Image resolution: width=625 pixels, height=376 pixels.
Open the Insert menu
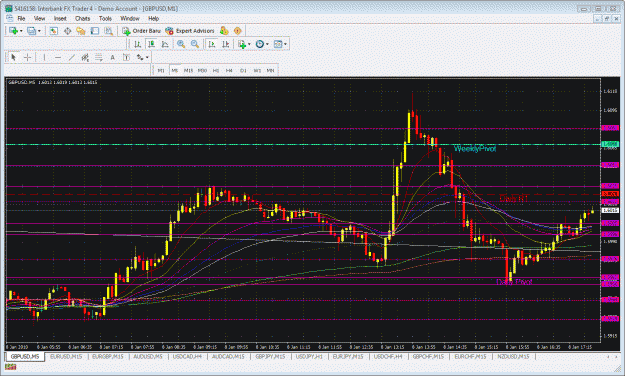coord(60,18)
